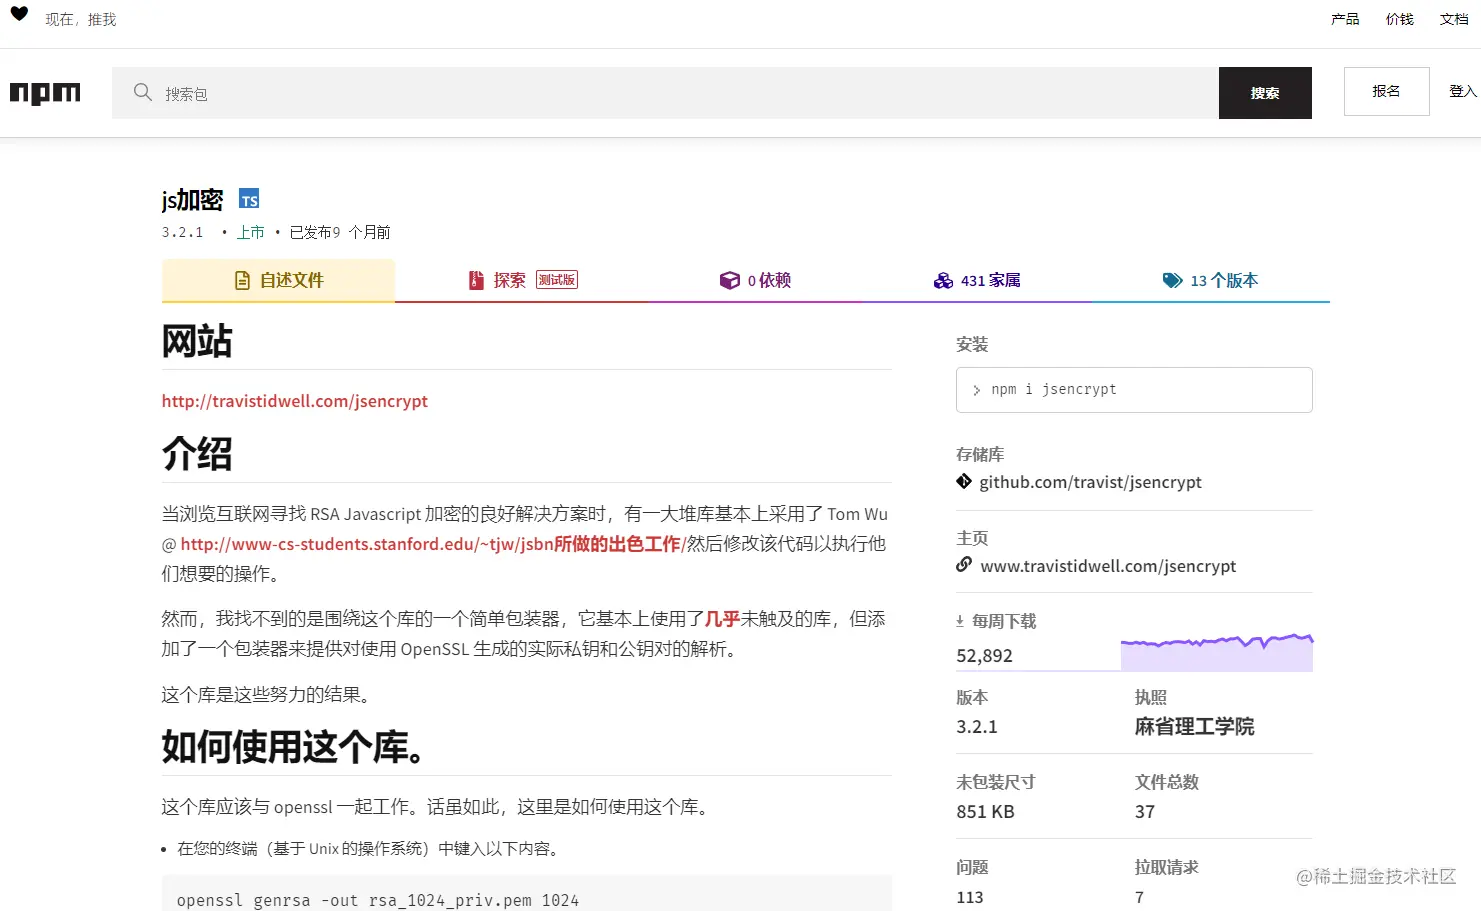Image resolution: width=1481 pixels, height=911 pixels.
Task: Select the 431 家属 tab
Action: [x=977, y=281]
